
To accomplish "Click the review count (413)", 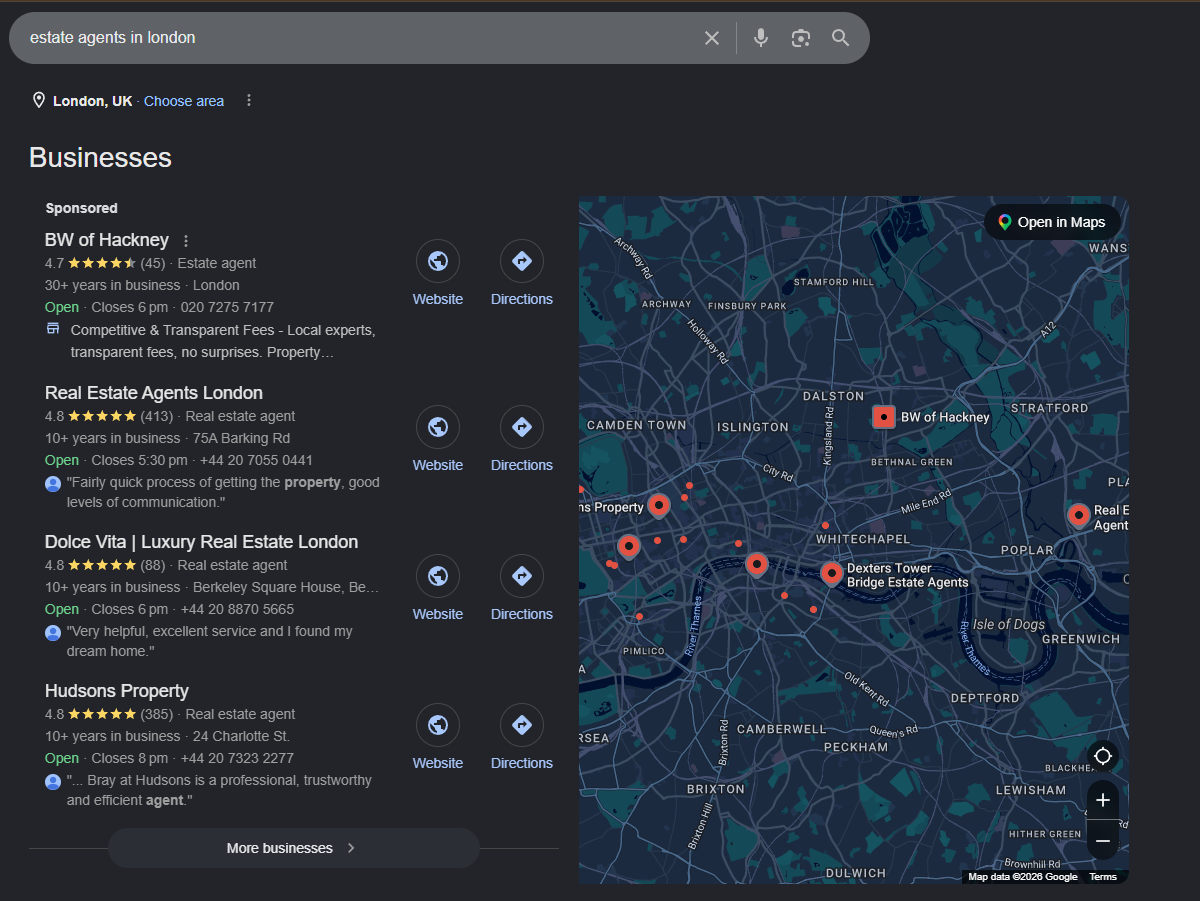I will click(157, 416).
